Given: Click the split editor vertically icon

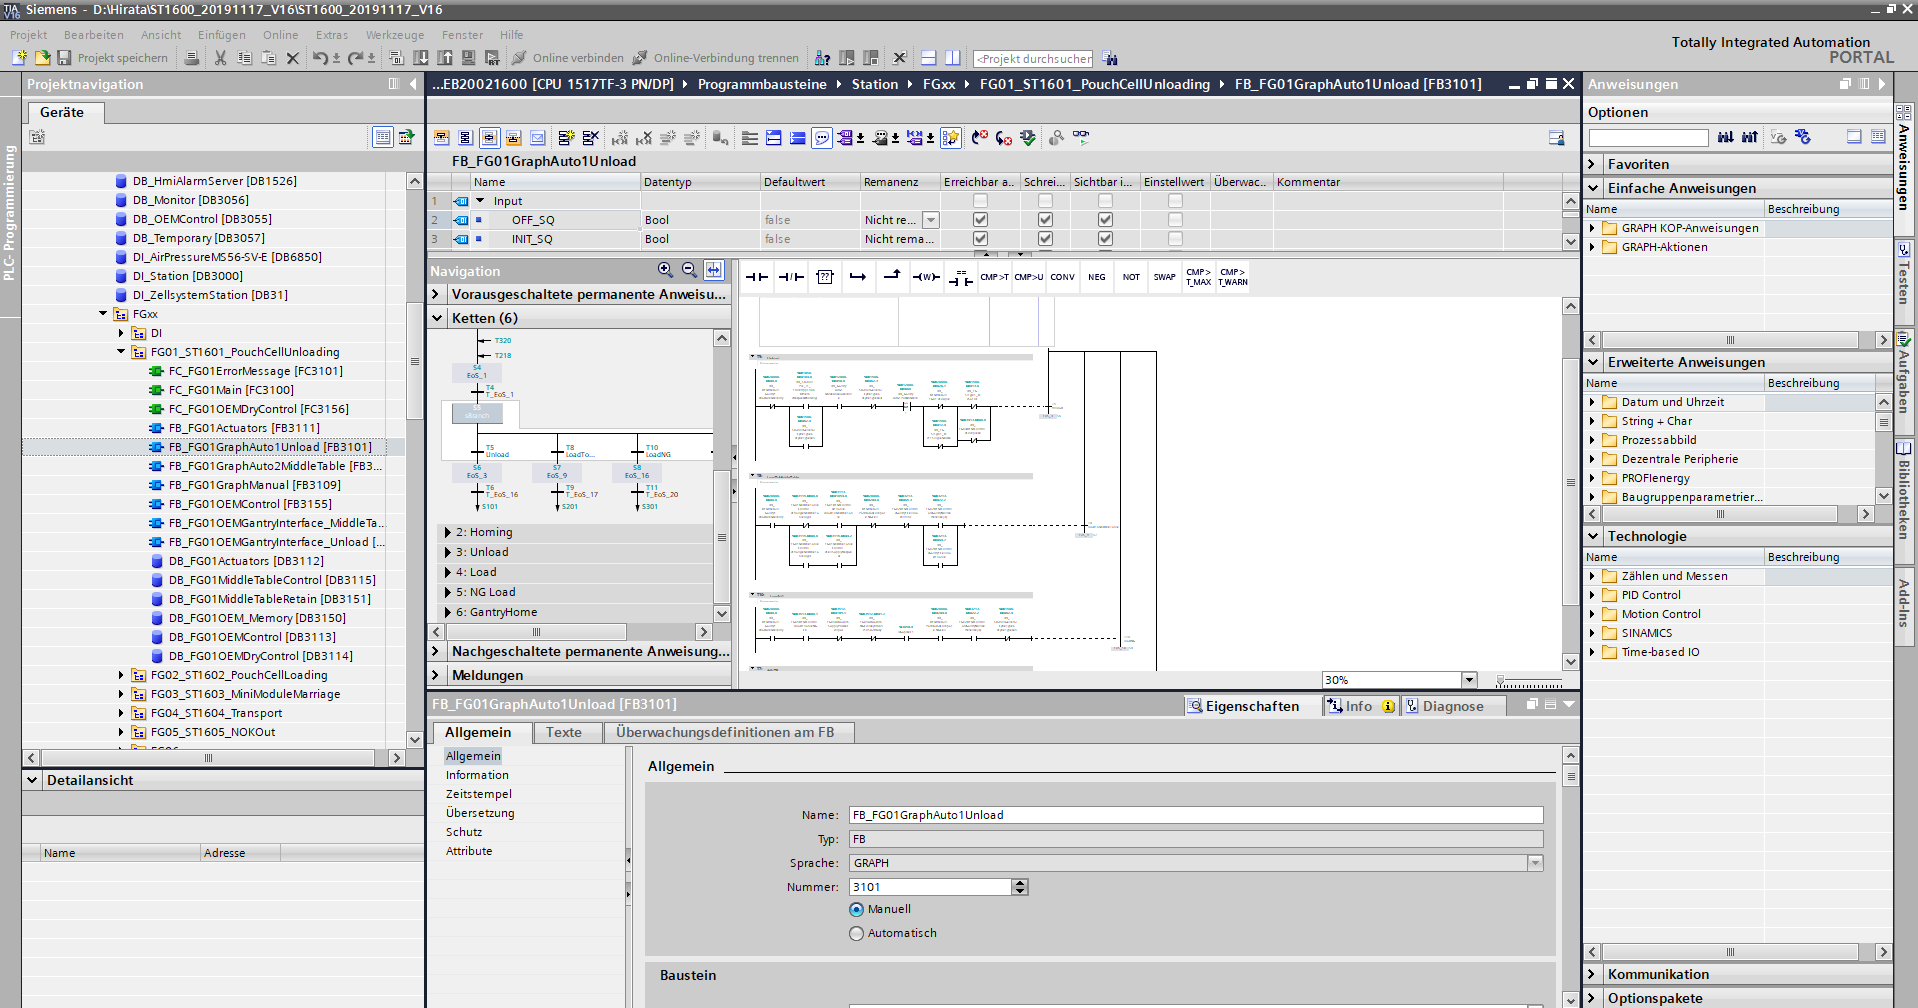Looking at the screenshot, I should coord(953,58).
